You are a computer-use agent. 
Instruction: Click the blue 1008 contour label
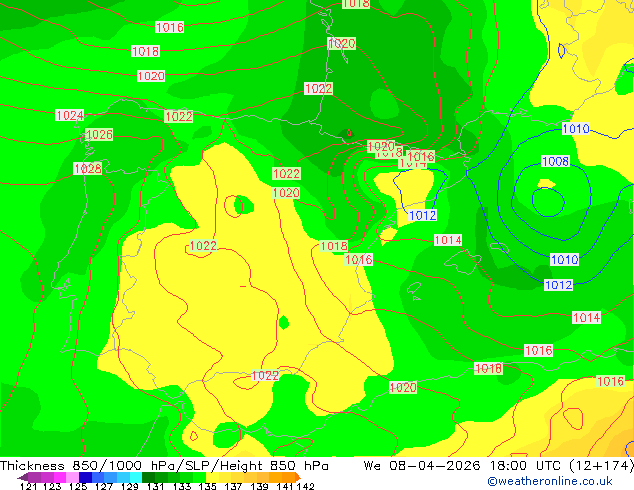(x=556, y=161)
